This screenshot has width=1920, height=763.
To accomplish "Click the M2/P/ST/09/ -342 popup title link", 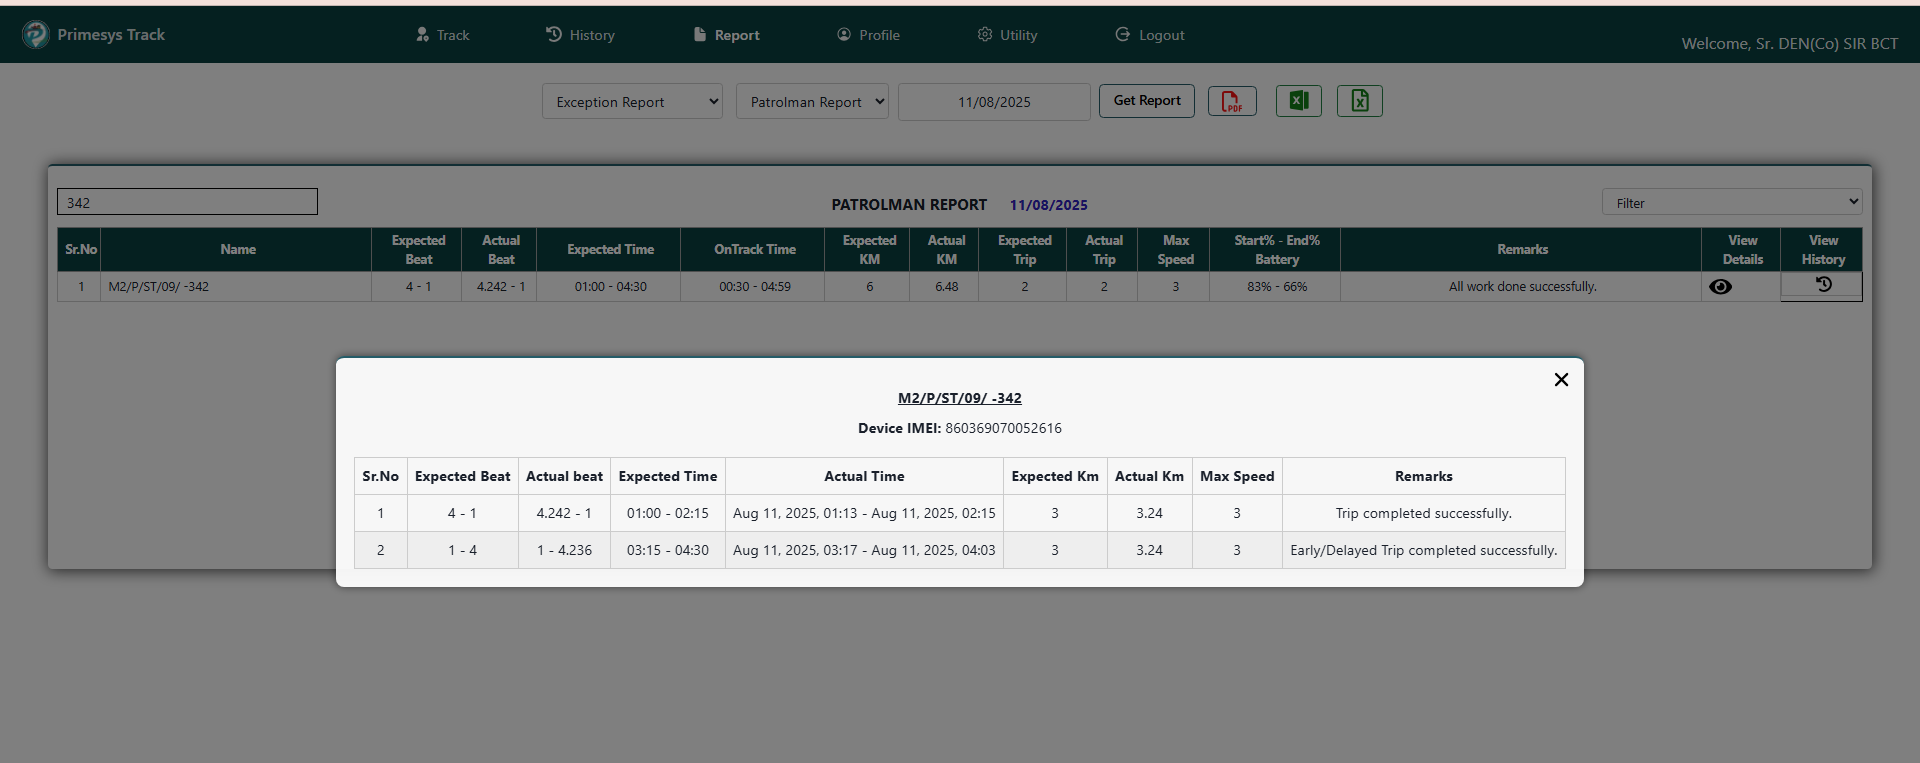I will pyautogui.click(x=959, y=398).
